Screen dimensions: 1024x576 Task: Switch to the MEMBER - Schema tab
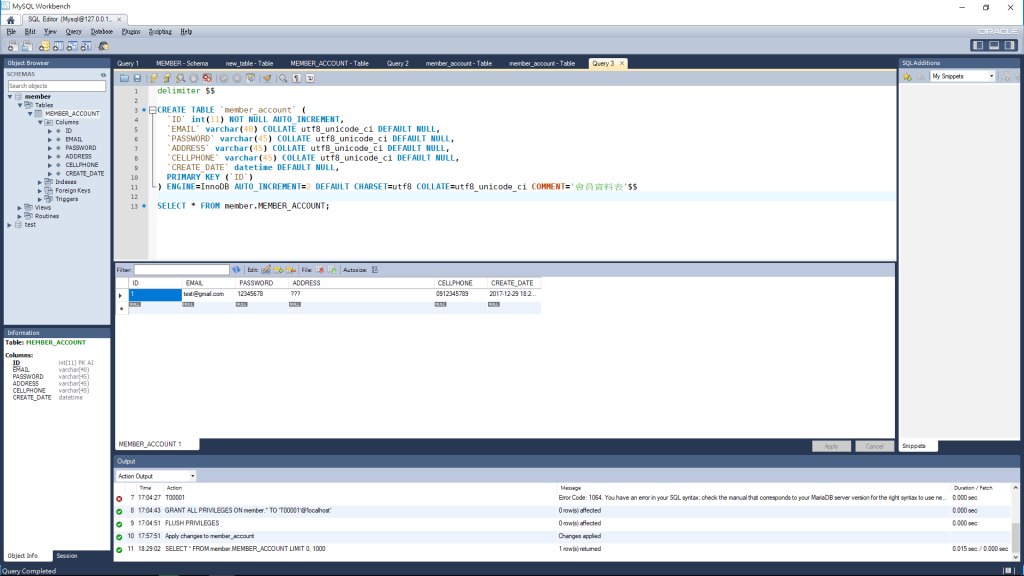click(182, 63)
